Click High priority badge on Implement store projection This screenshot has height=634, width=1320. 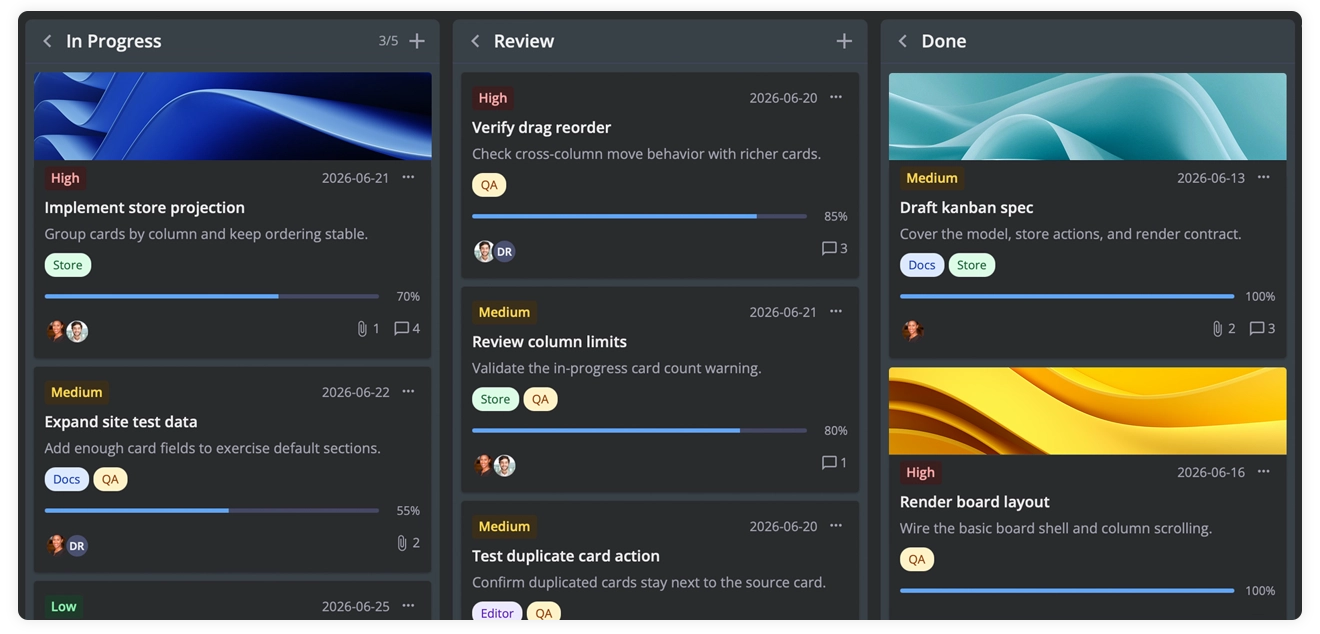point(65,178)
